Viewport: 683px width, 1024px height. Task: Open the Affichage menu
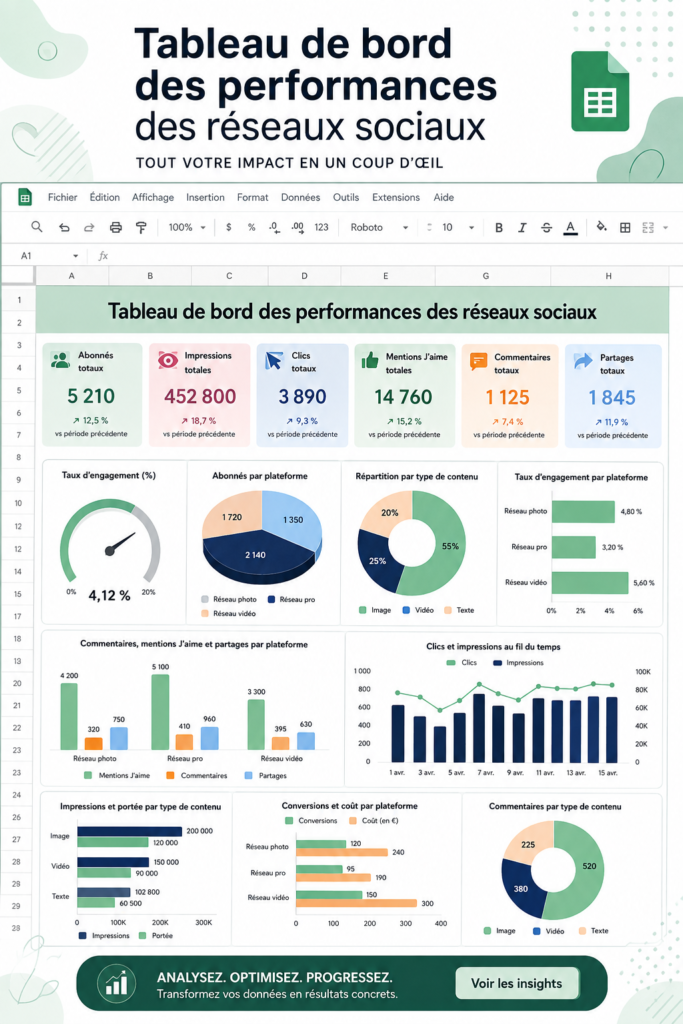point(153,197)
